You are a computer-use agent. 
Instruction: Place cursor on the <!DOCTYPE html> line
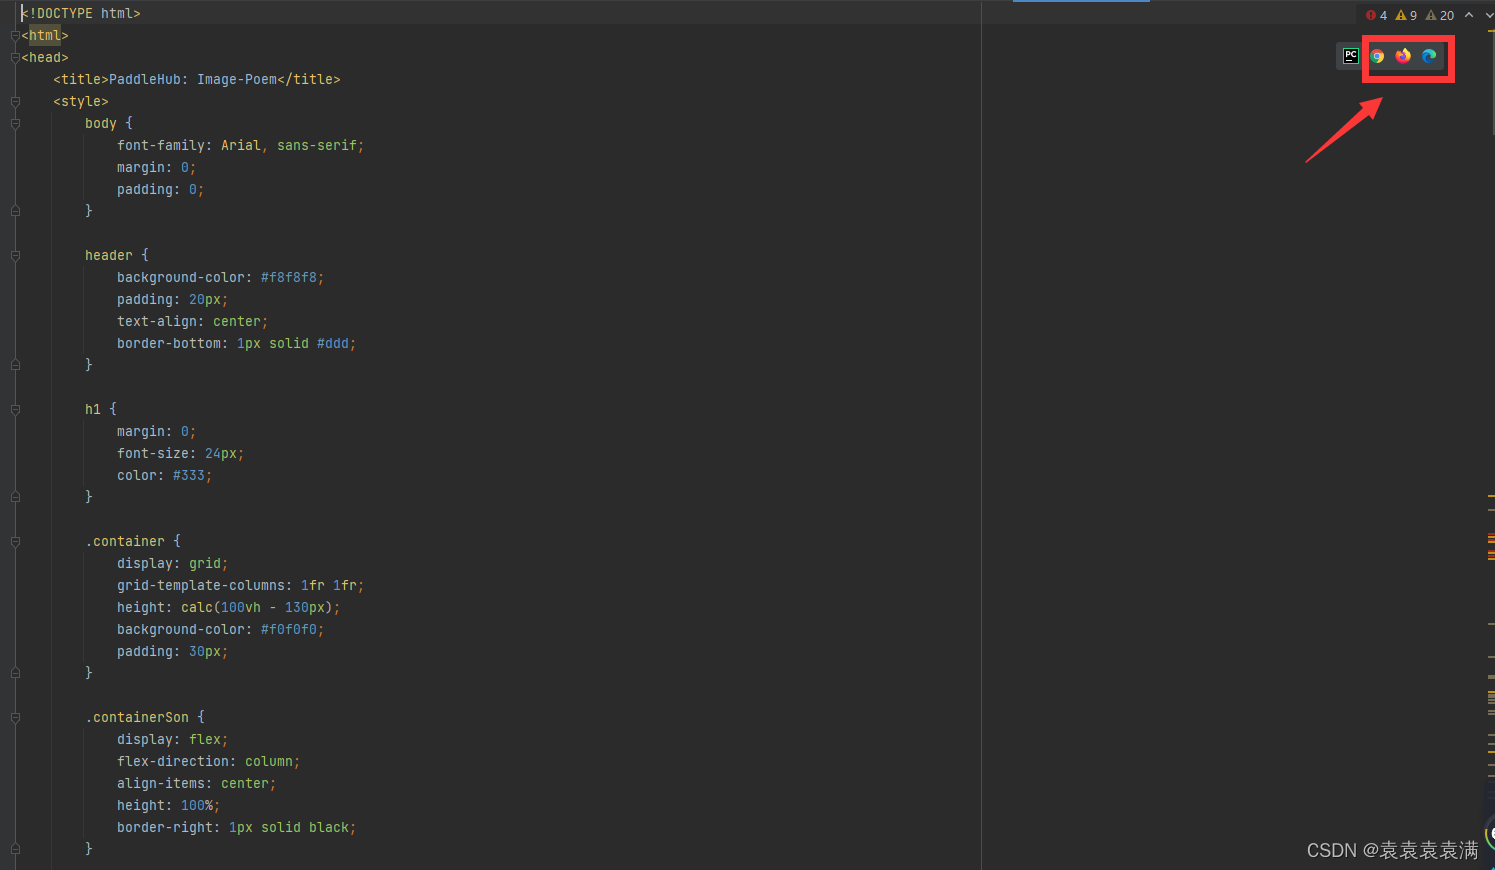coord(81,14)
